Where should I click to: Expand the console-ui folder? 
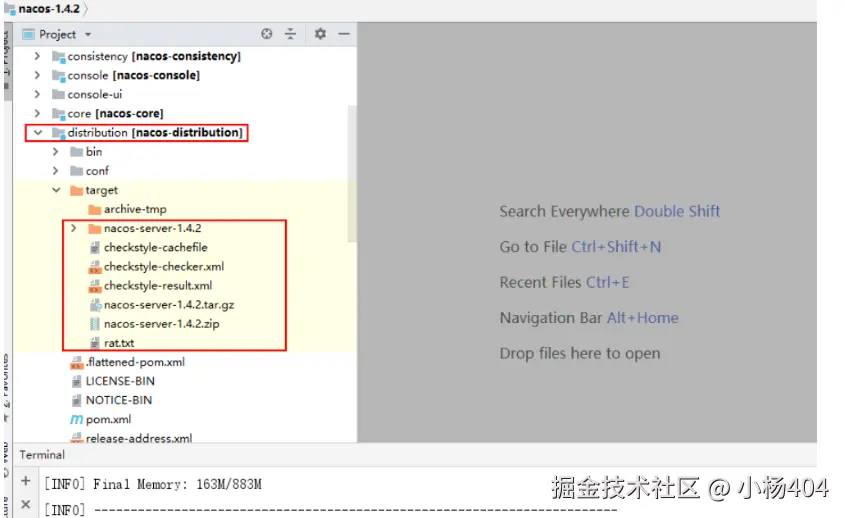(37, 94)
